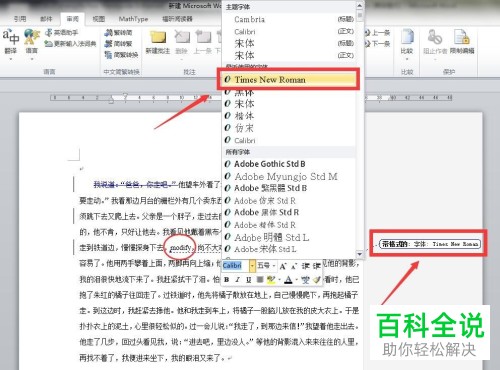Viewport: 500px width, 370px height.
Task: Pick Adobe 宋体 Std L font
Action: click(x=289, y=249)
